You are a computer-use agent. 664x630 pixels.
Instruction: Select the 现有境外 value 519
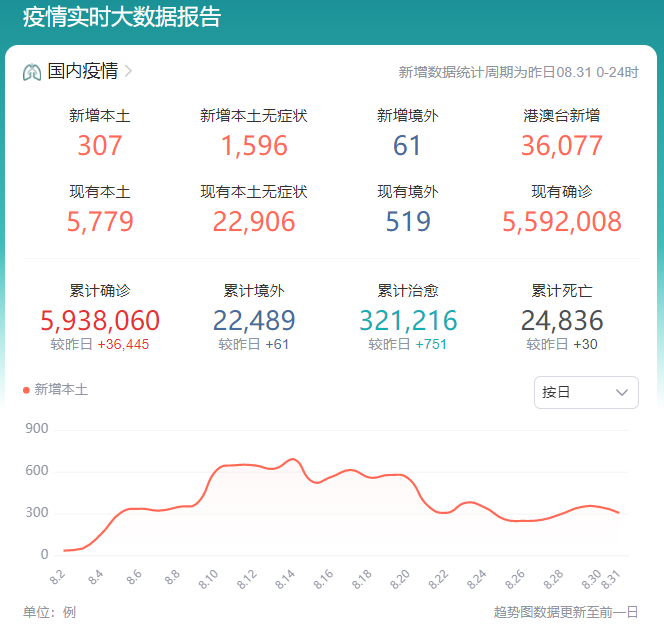(x=408, y=222)
